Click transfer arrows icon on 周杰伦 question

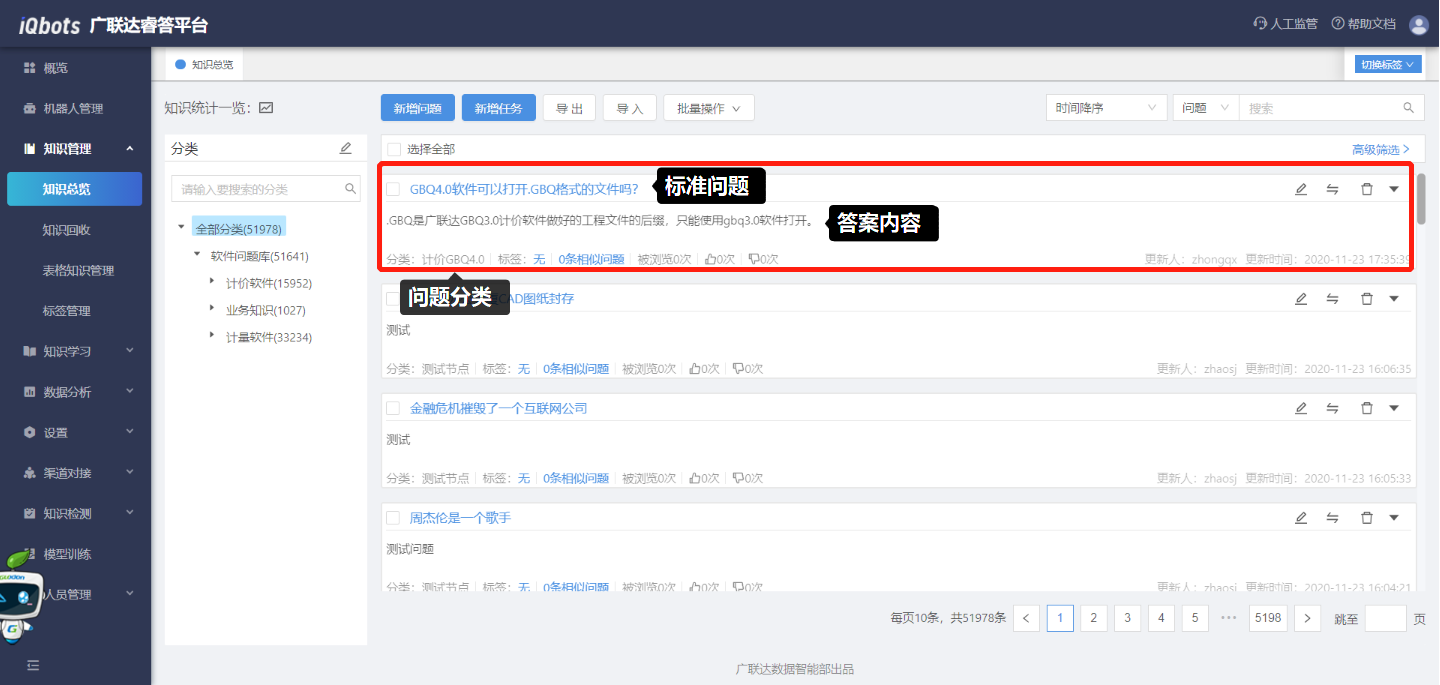click(1332, 518)
